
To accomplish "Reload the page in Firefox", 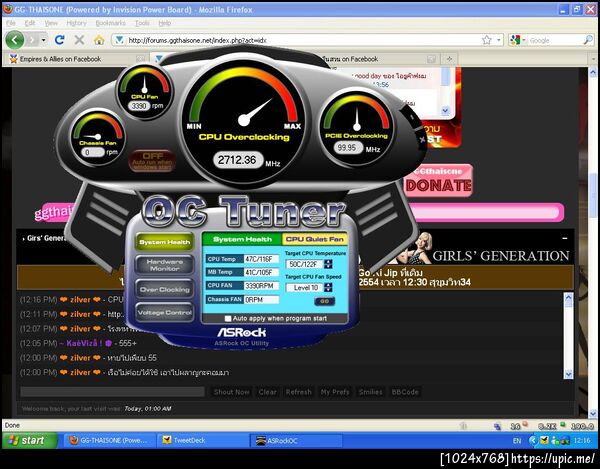I will pos(59,40).
